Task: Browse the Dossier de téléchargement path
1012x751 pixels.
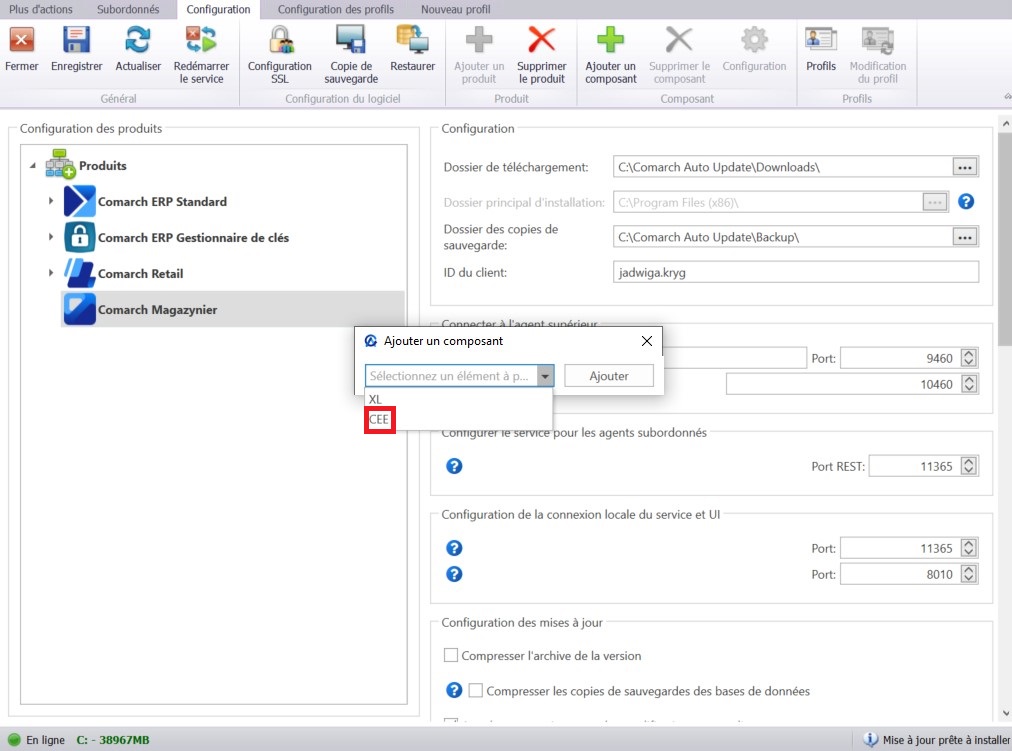Action: [x=965, y=167]
